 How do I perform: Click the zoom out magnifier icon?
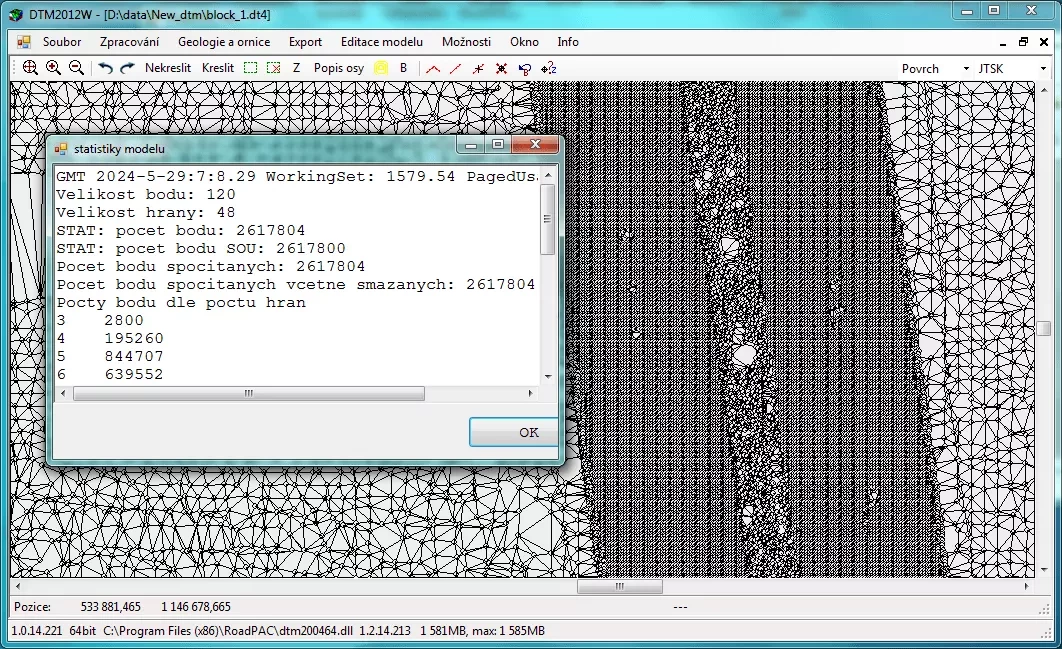[75, 68]
